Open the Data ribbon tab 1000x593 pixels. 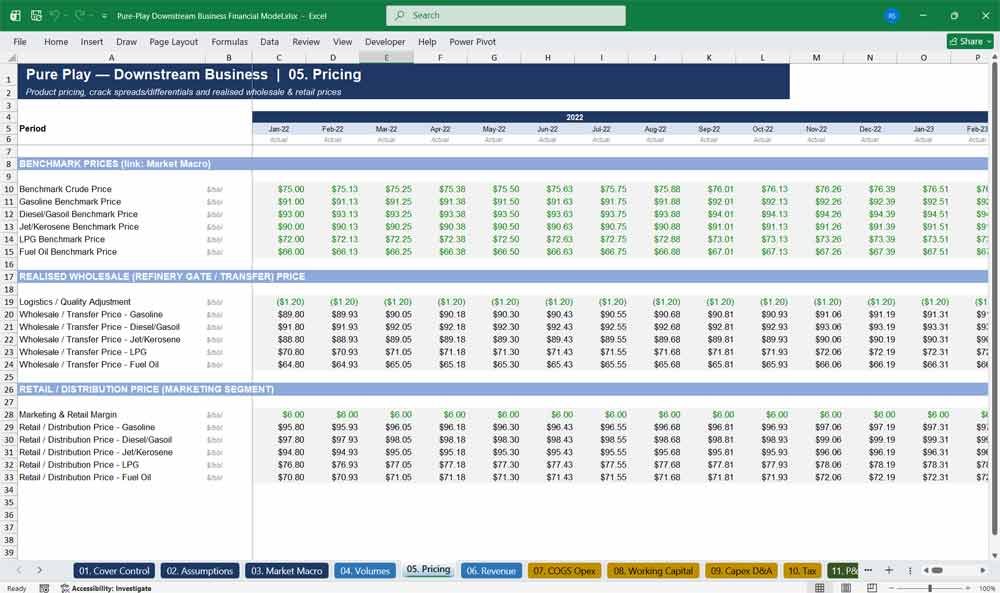coord(269,41)
